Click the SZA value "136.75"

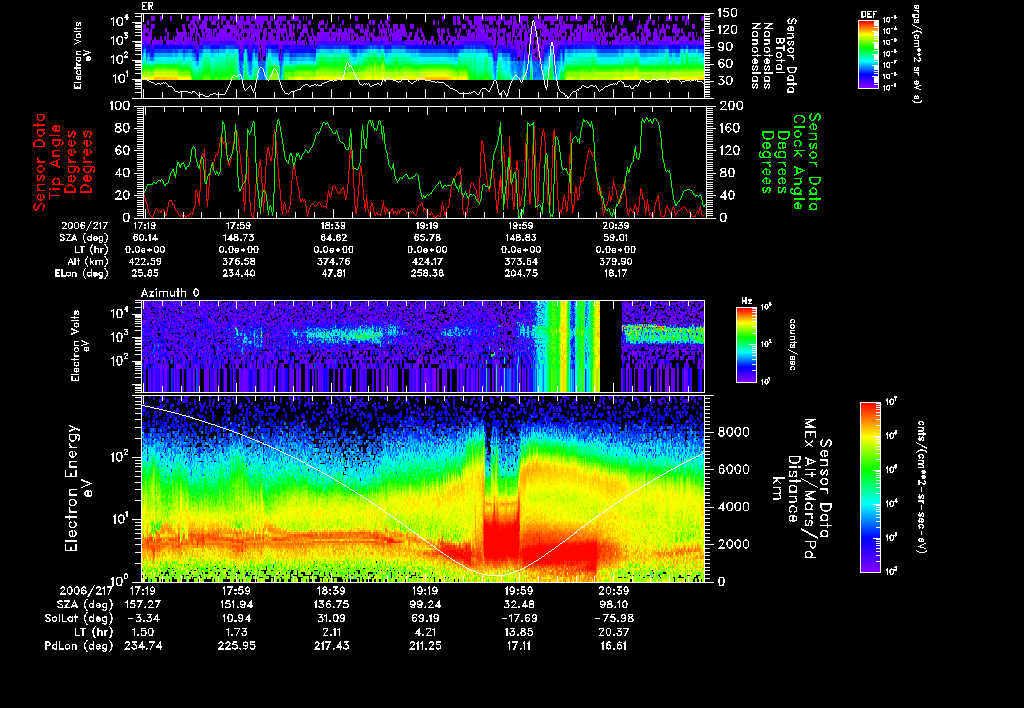332,604
